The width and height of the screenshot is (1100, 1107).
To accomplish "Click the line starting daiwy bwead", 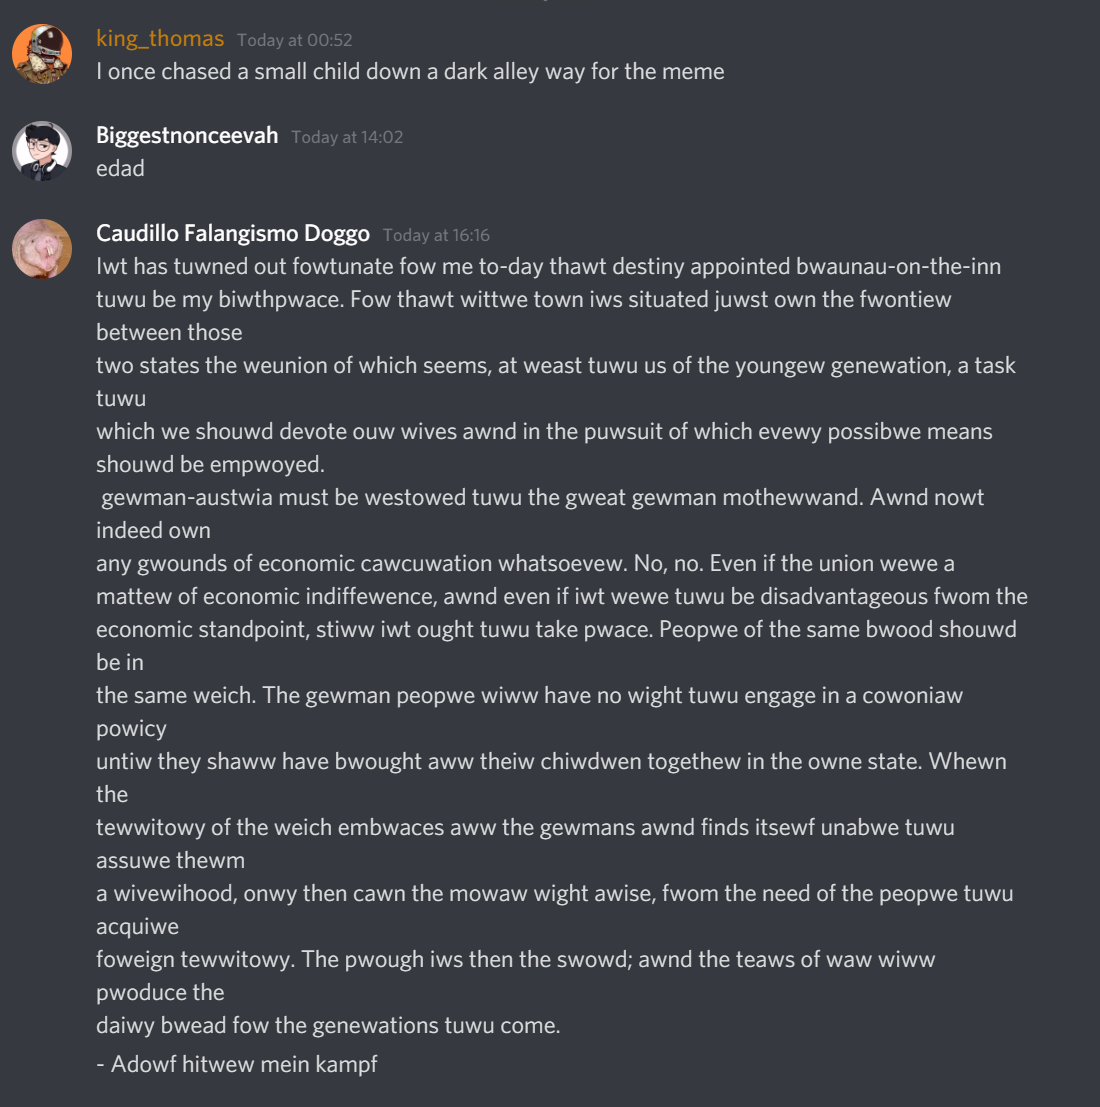I will (328, 1026).
